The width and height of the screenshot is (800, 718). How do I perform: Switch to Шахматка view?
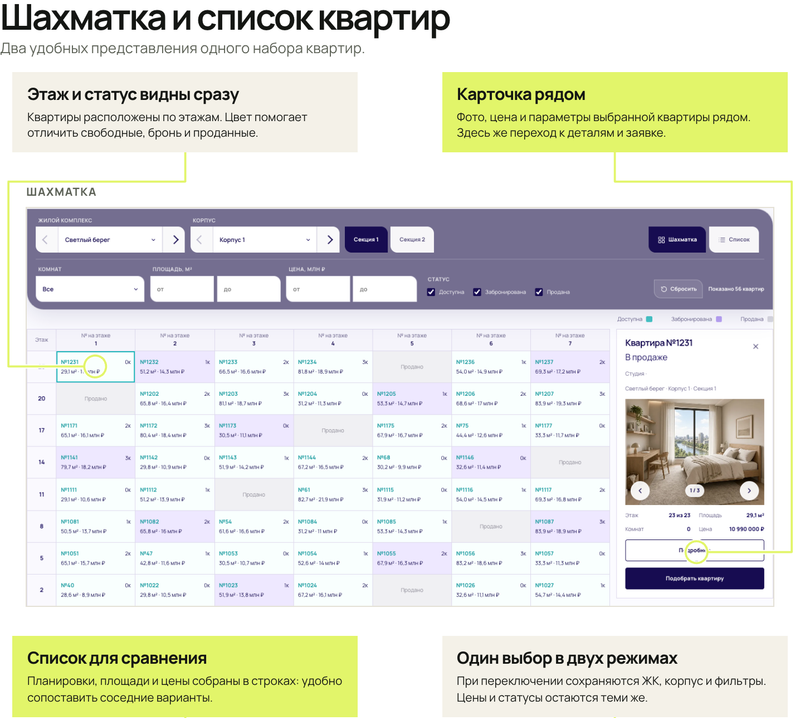678,239
